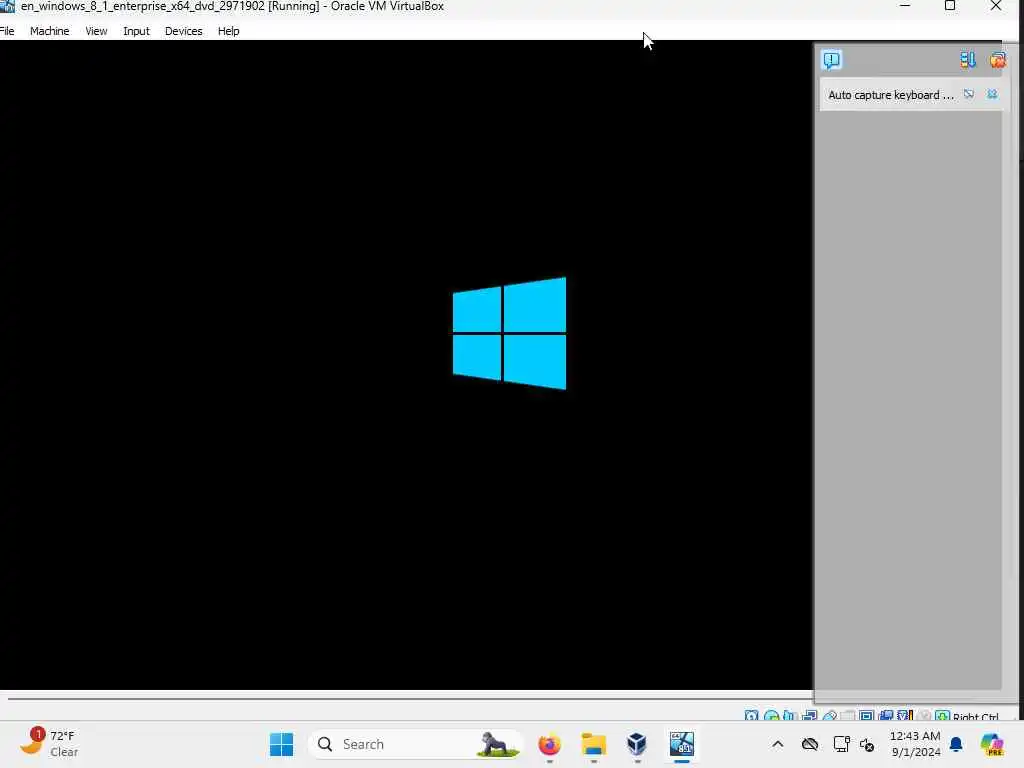Click the VirtualBox title bar app icon
1024x768 pixels.
7,6
